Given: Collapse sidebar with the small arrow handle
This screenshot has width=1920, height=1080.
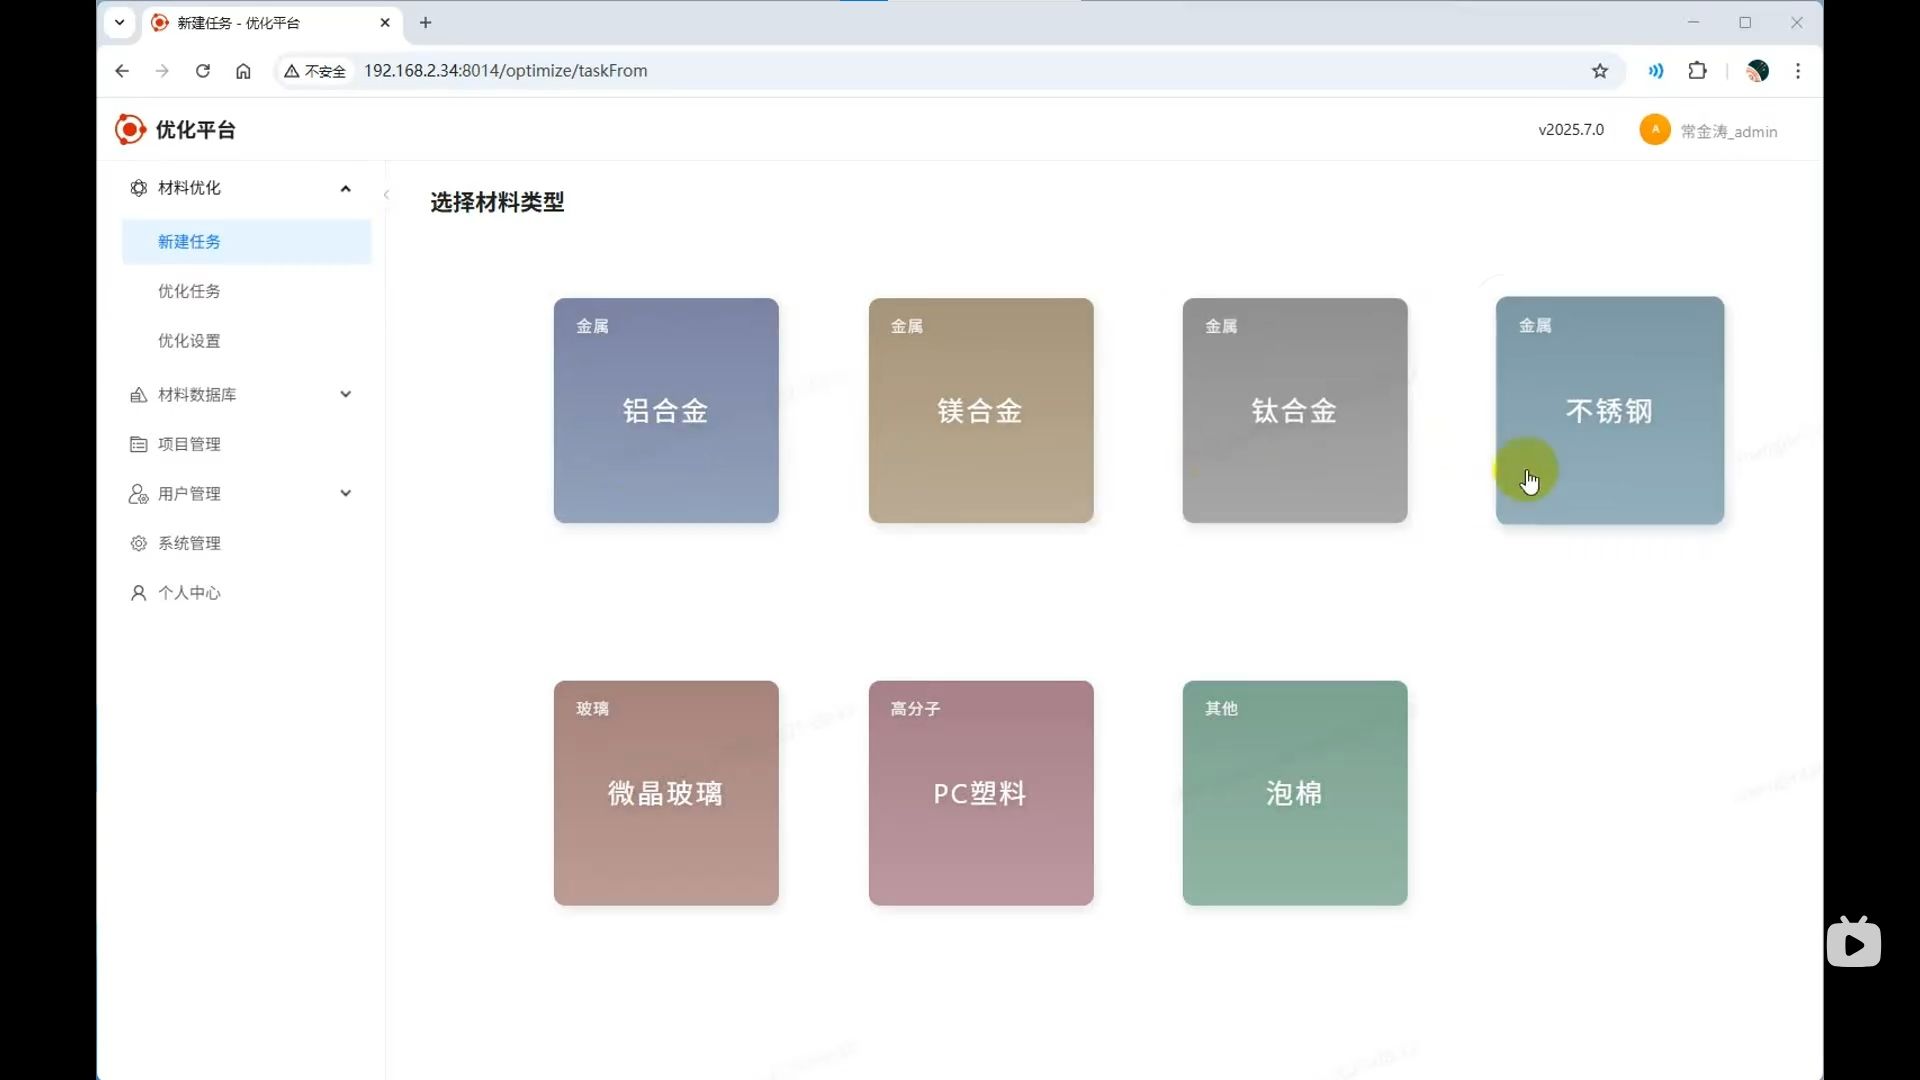Looking at the screenshot, I should [x=386, y=195].
